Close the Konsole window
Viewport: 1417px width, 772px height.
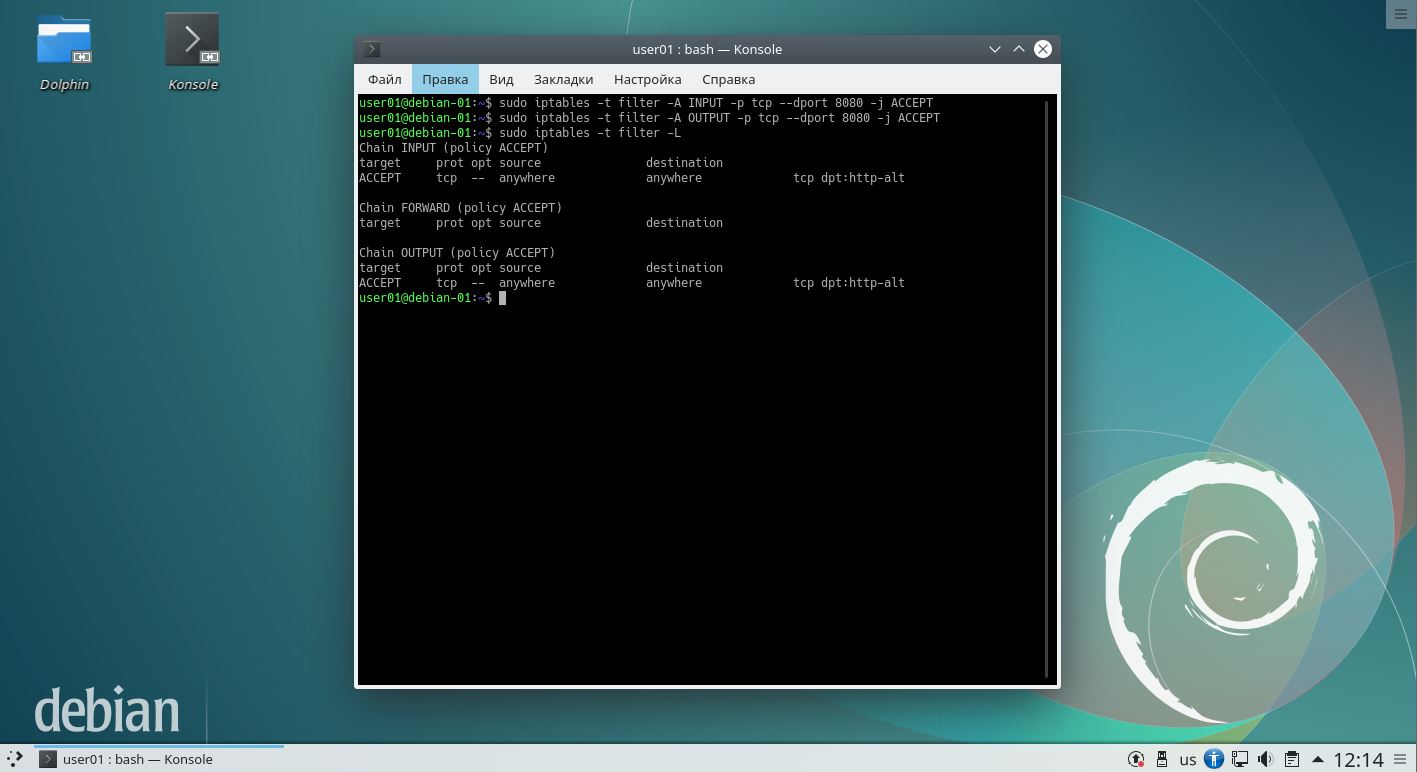click(x=1042, y=49)
